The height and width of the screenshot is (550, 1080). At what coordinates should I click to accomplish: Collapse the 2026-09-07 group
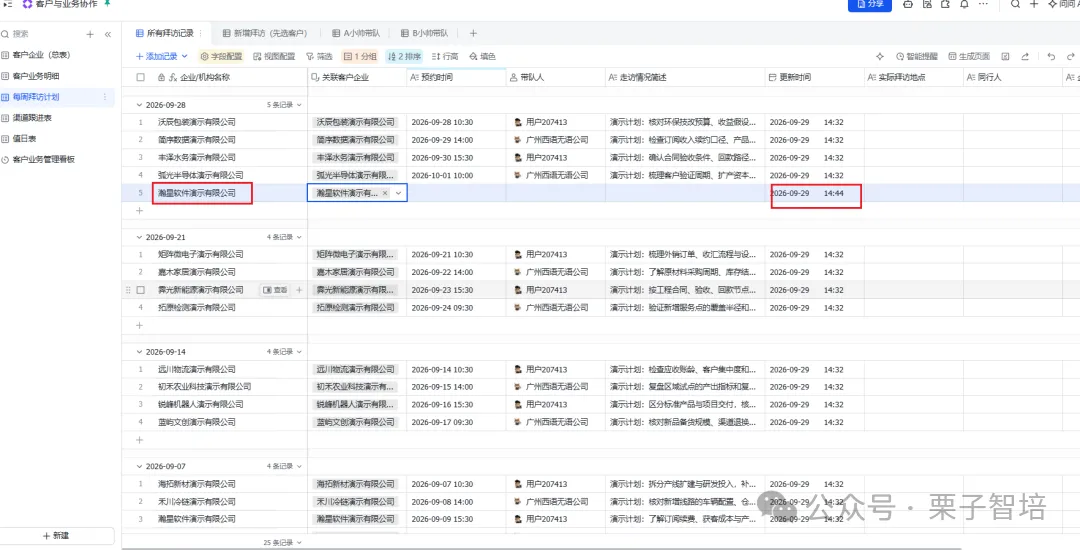click(x=139, y=466)
